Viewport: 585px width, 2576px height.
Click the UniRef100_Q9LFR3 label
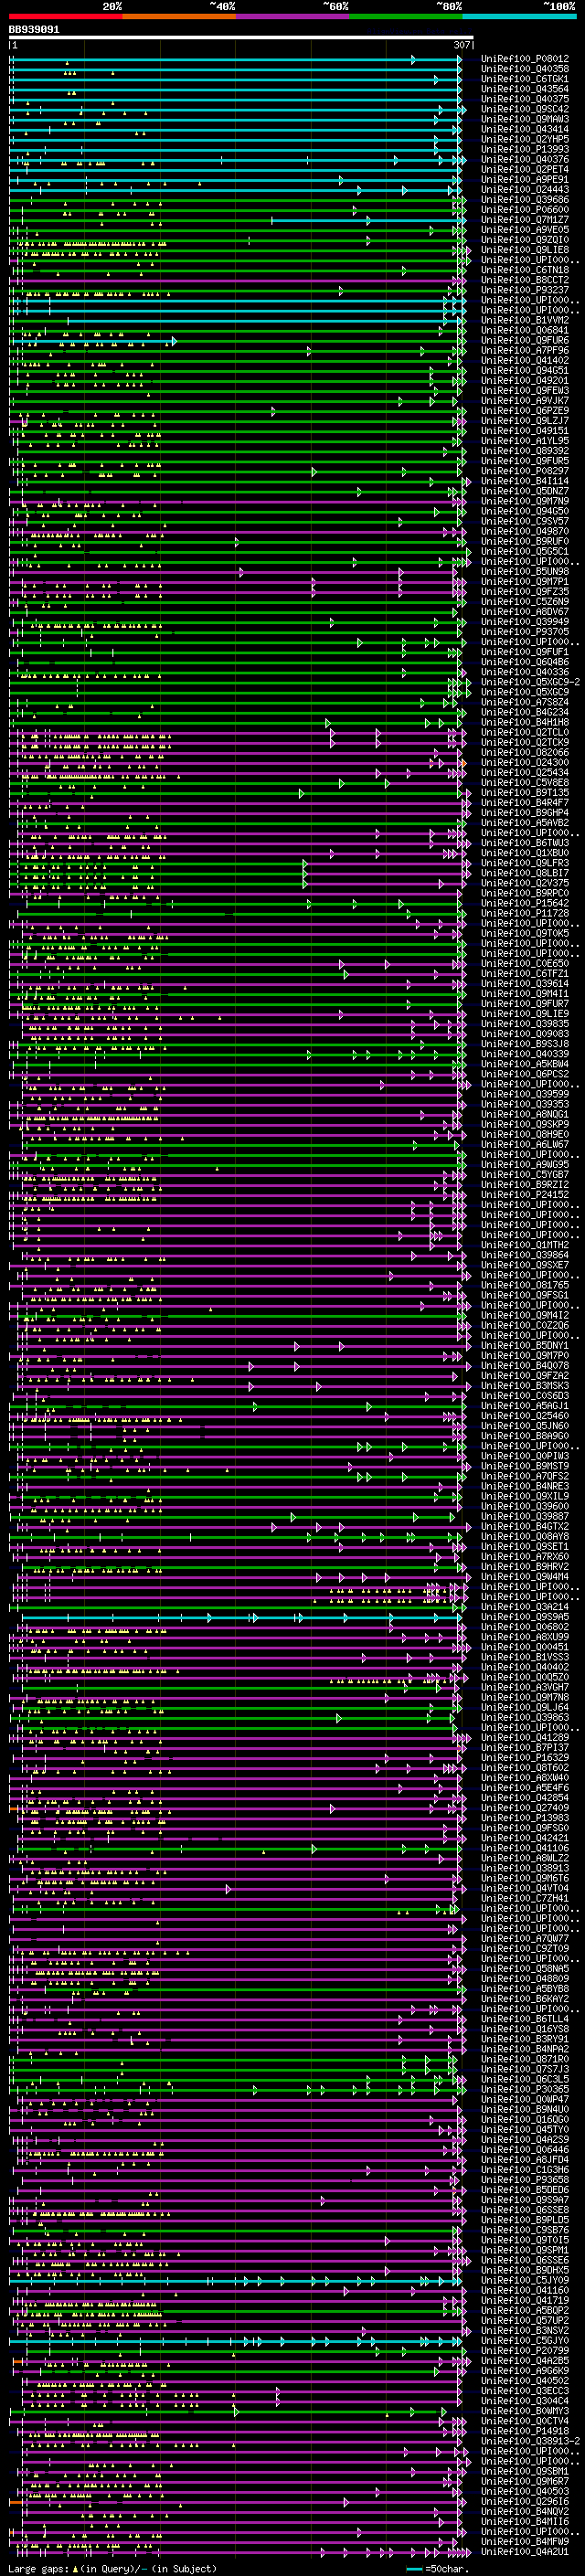pos(525,863)
